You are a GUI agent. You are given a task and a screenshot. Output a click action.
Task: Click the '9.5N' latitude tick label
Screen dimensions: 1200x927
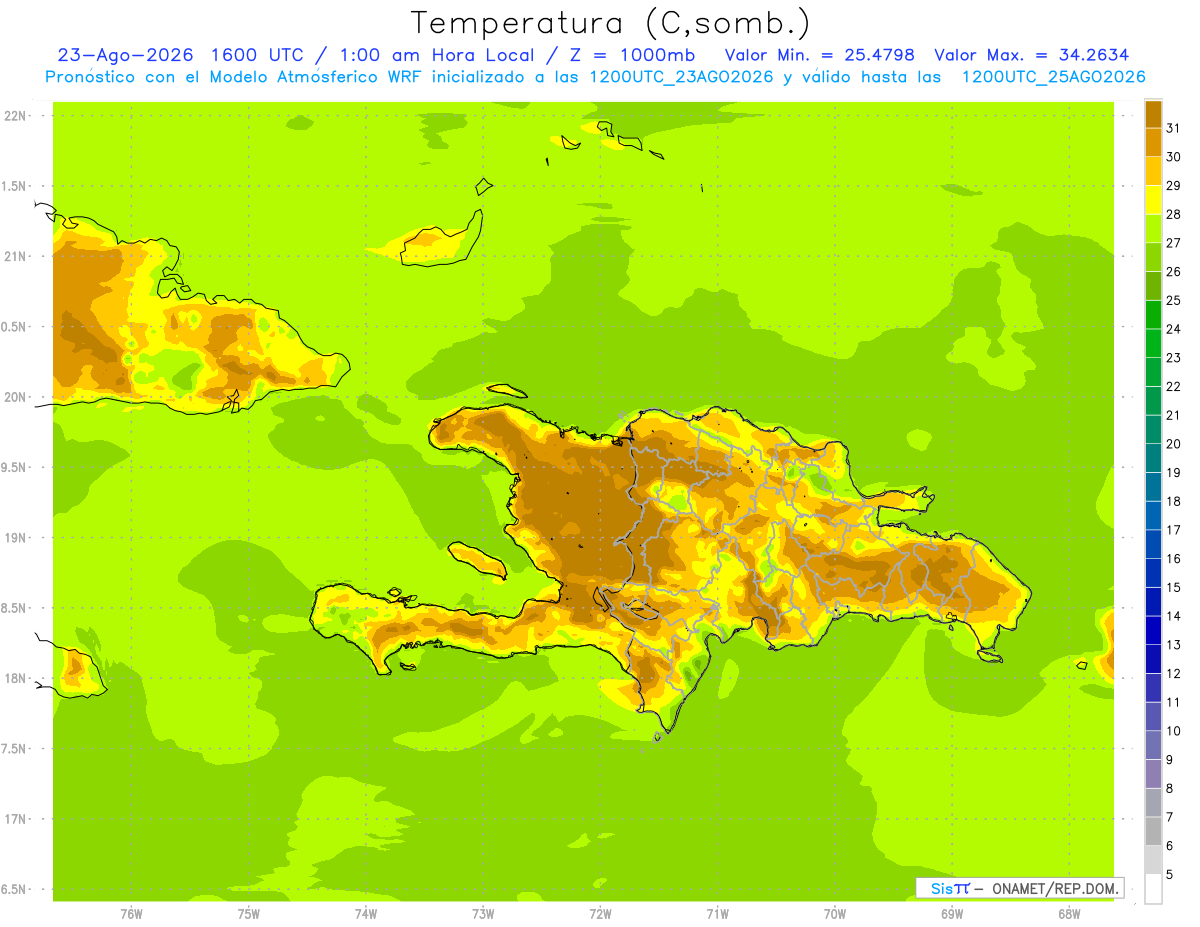(x=15, y=468)
